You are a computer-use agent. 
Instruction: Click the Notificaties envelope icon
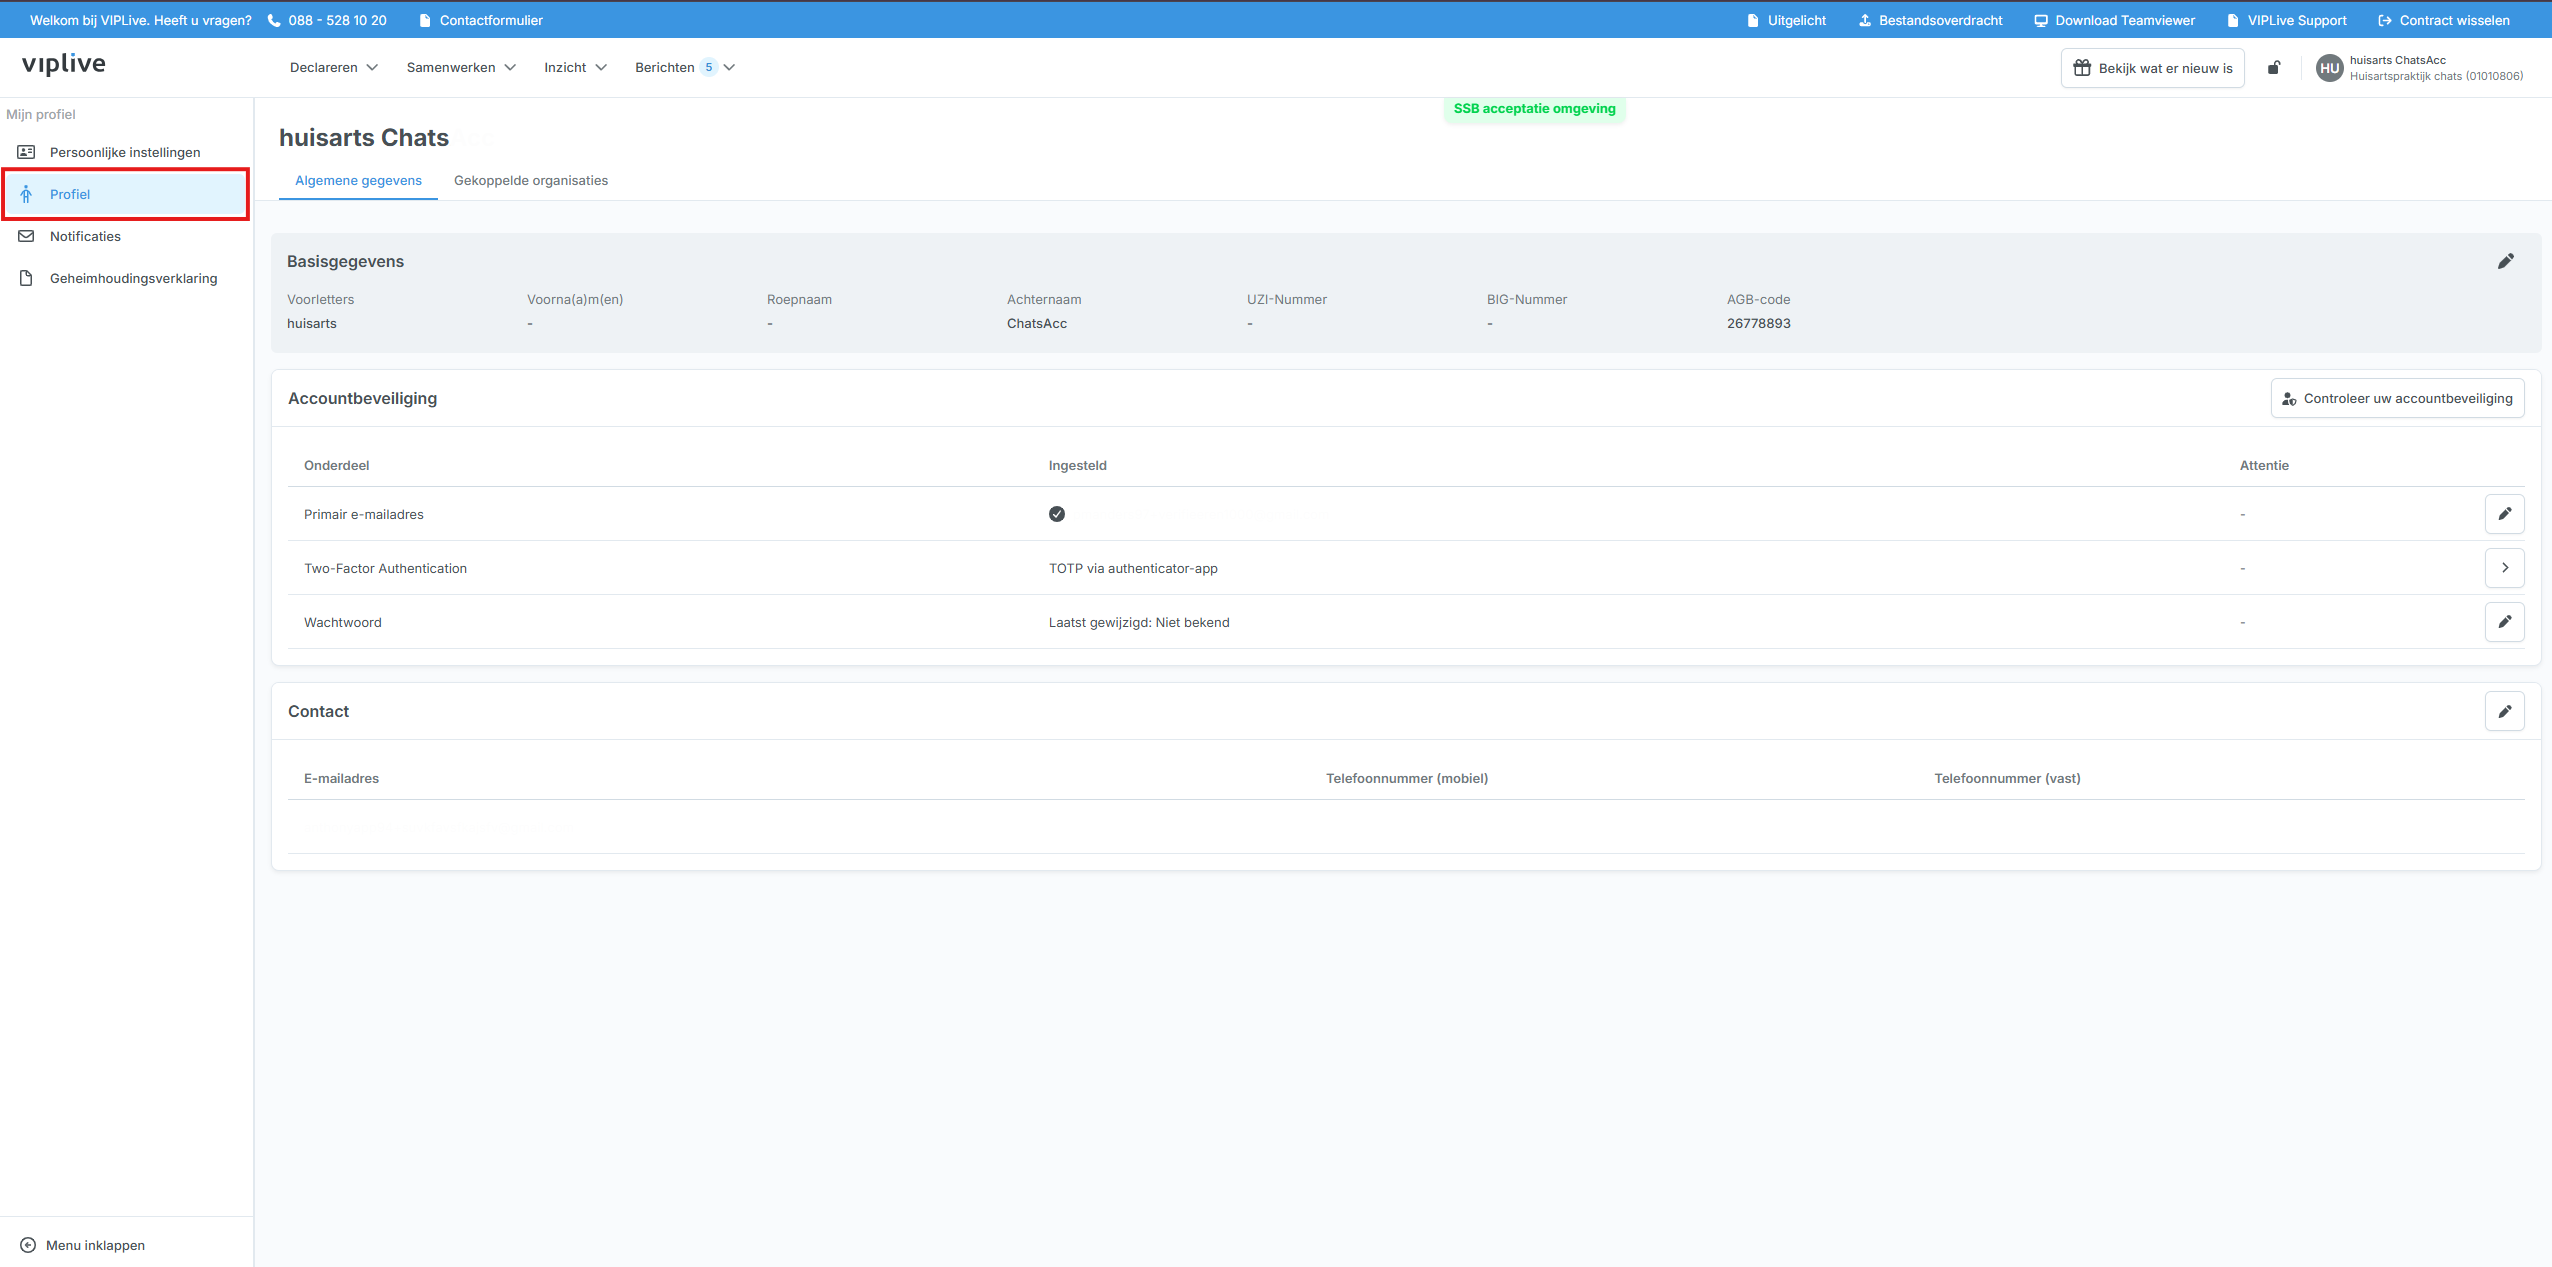click(27, 236)
